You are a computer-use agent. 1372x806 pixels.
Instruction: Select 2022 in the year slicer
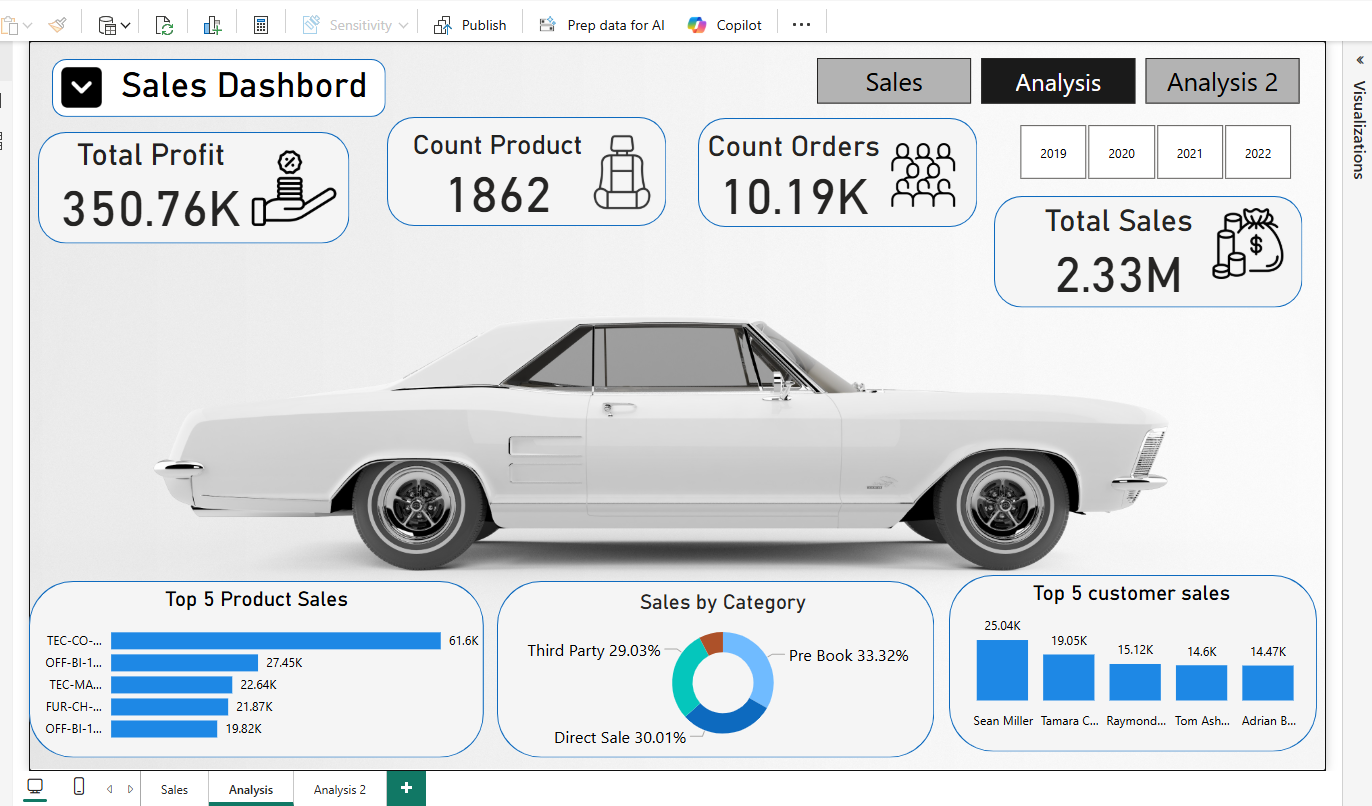[1258, 153]
